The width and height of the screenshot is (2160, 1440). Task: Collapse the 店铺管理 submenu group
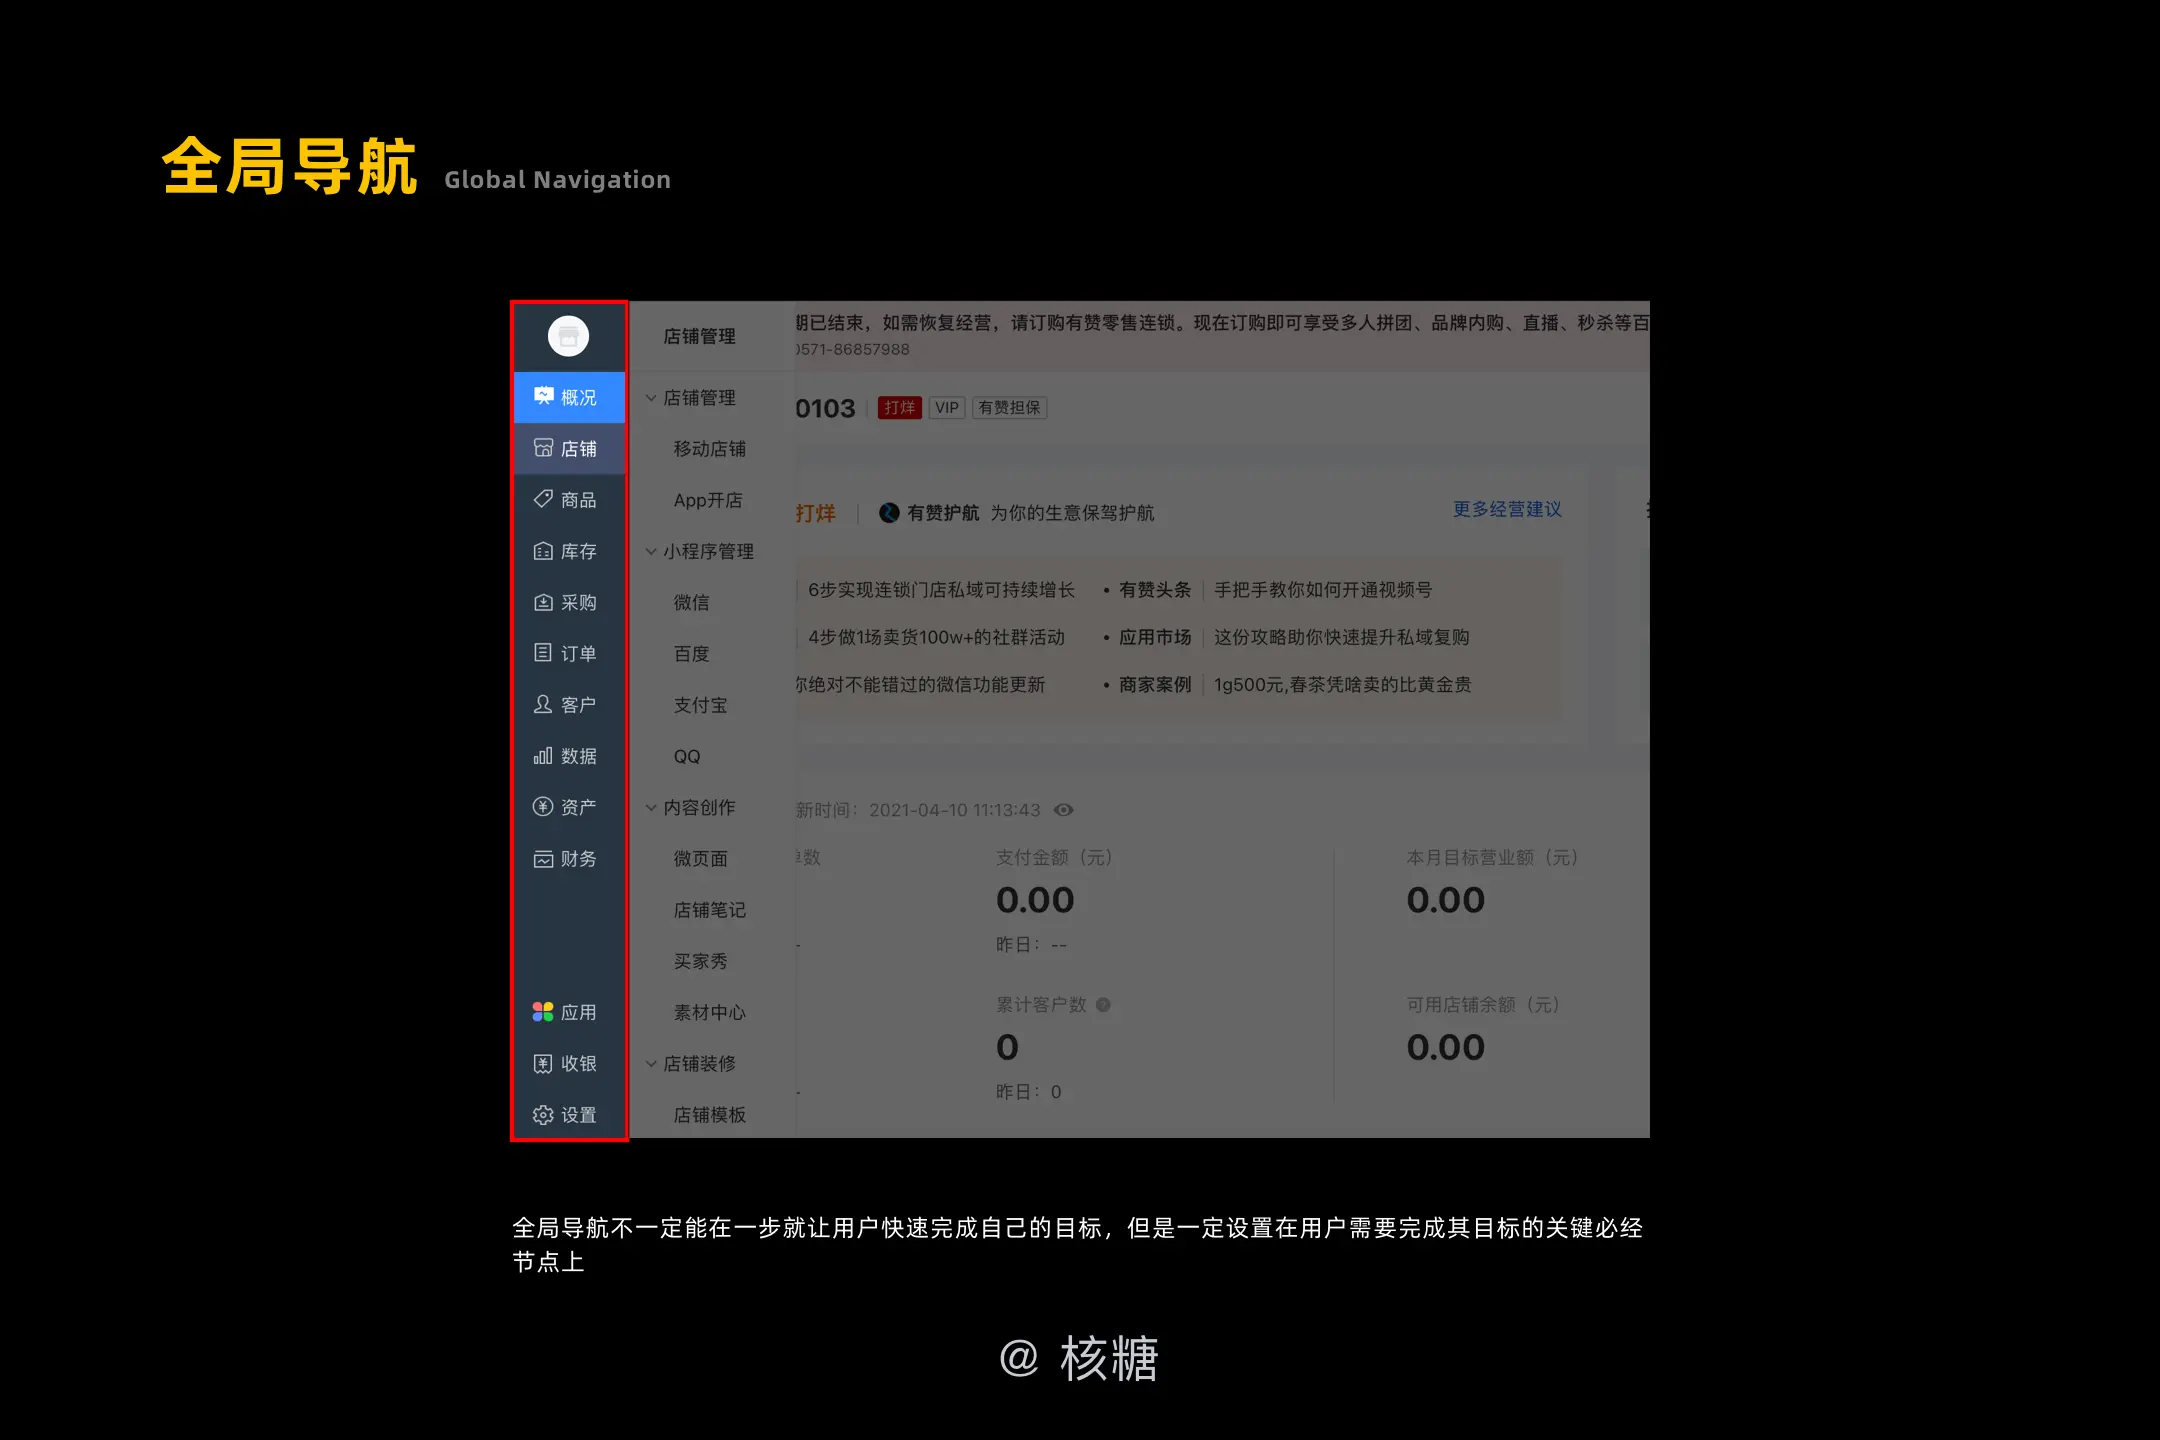(651, 398)
